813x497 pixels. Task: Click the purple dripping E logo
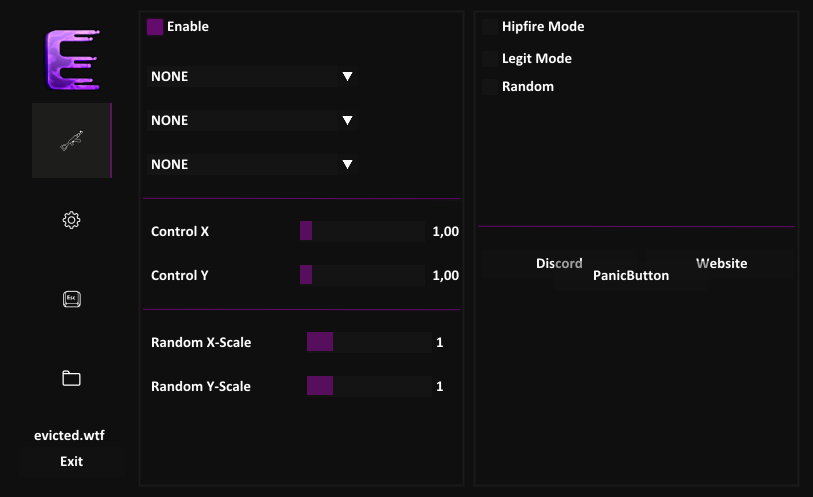coord(71,61)
